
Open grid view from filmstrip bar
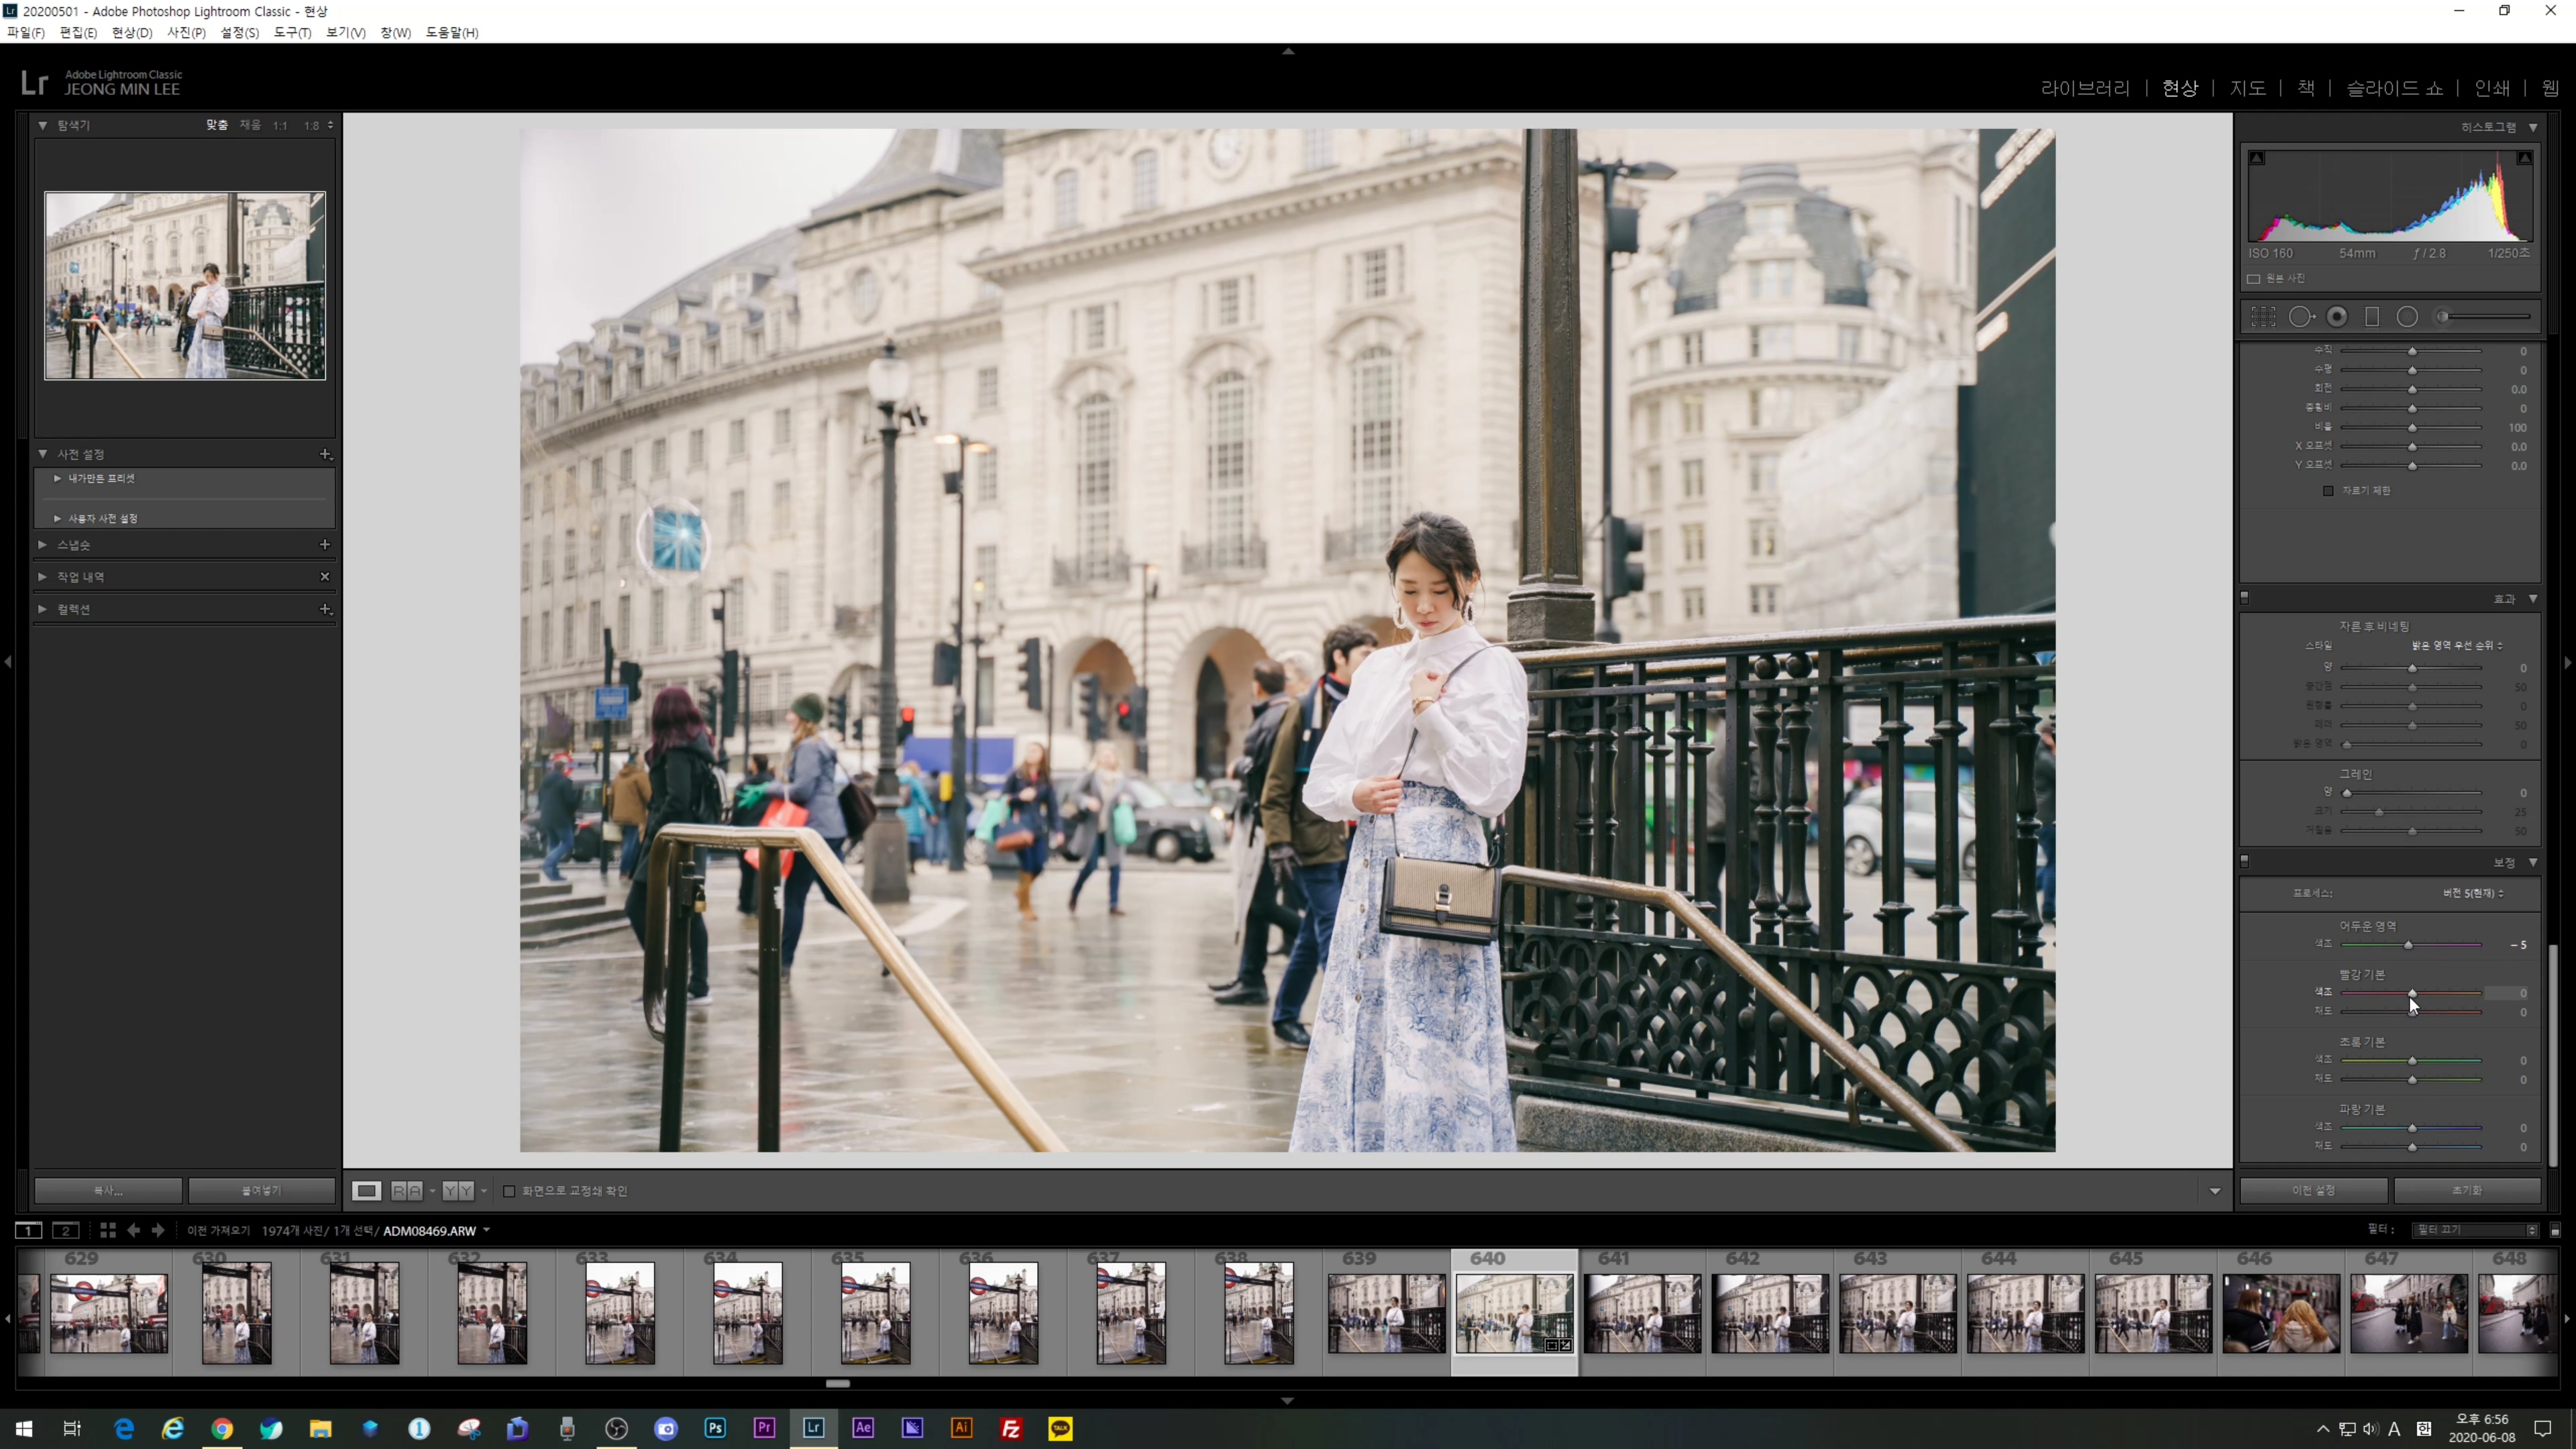107,1230
